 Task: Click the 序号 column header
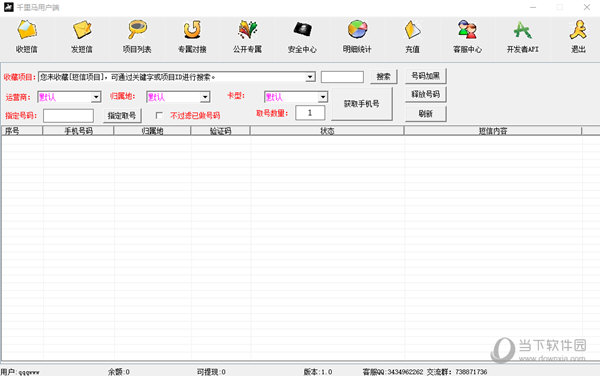click(x=22, y=131)
